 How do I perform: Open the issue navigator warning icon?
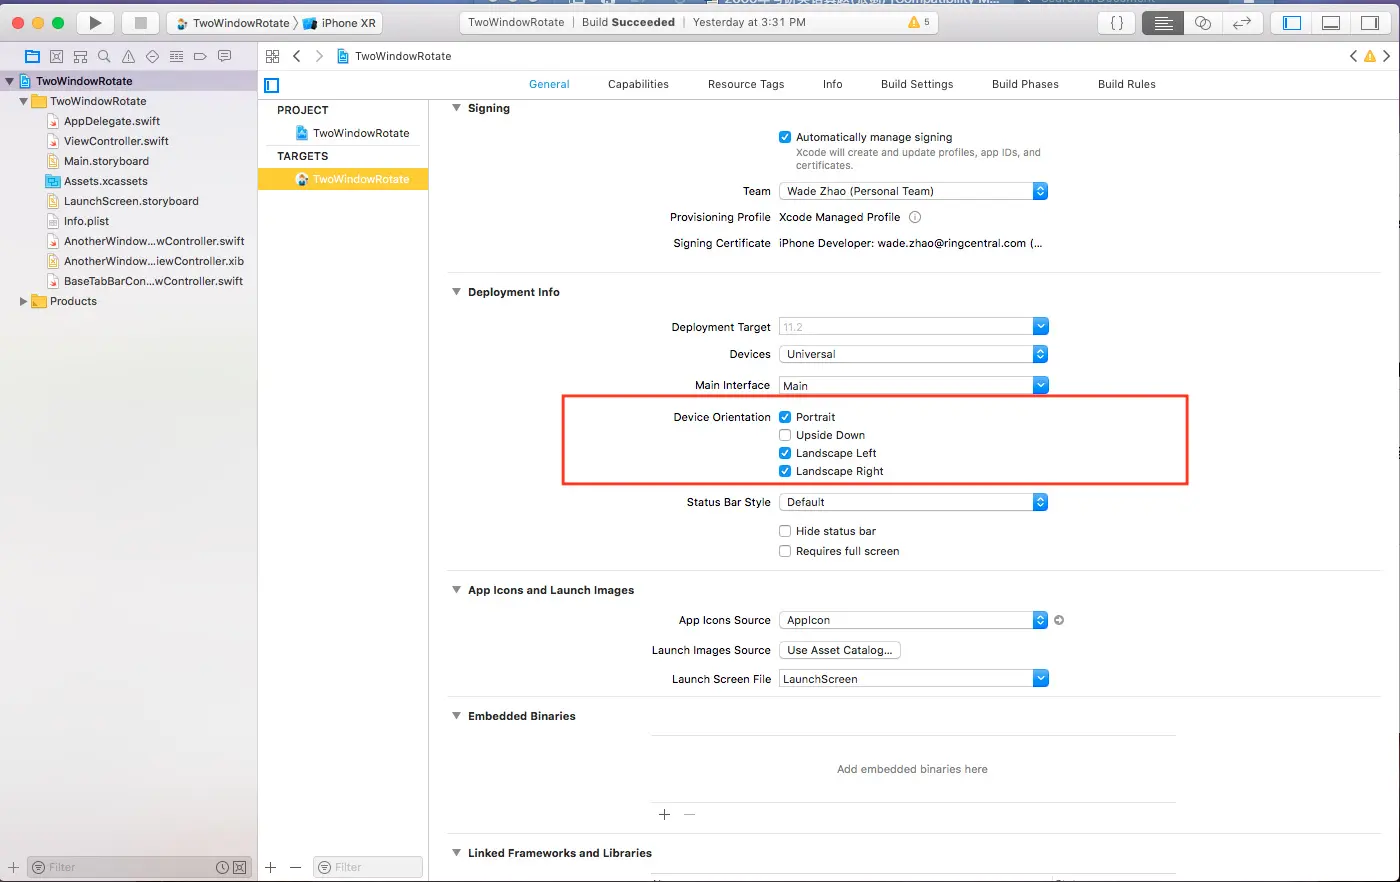[128, 56]
